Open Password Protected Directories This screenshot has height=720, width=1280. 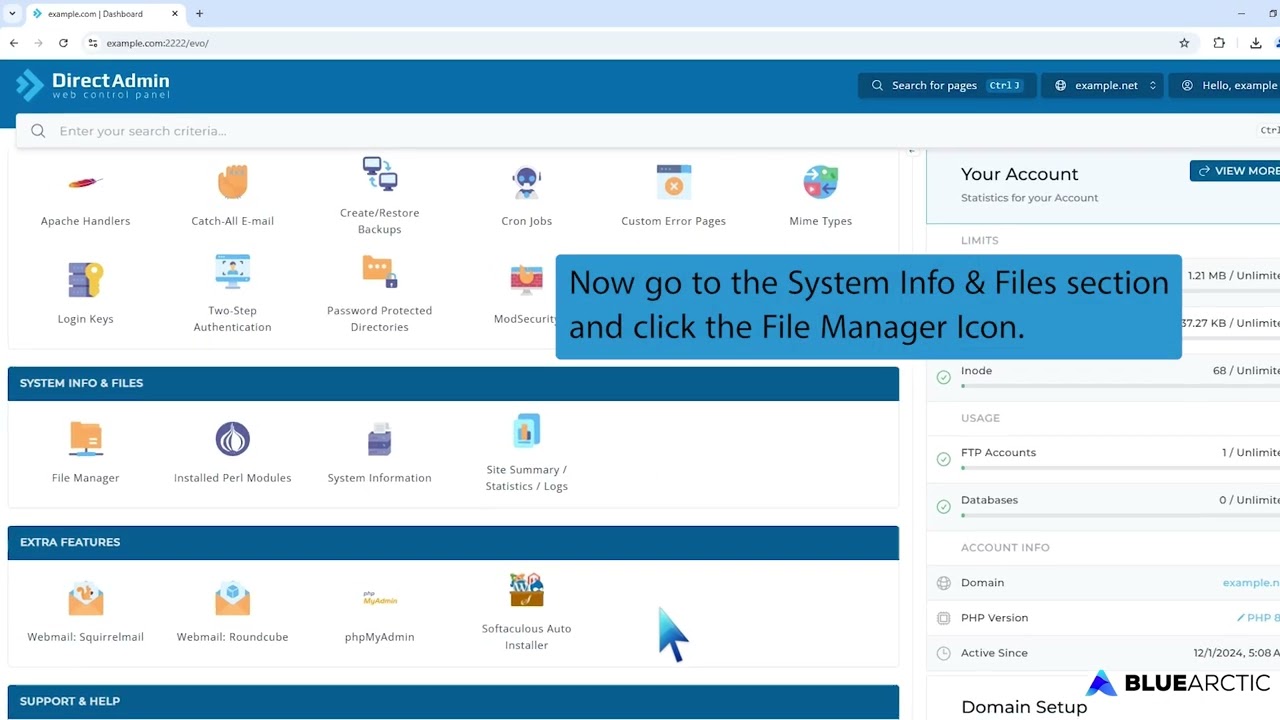(379, 272)
